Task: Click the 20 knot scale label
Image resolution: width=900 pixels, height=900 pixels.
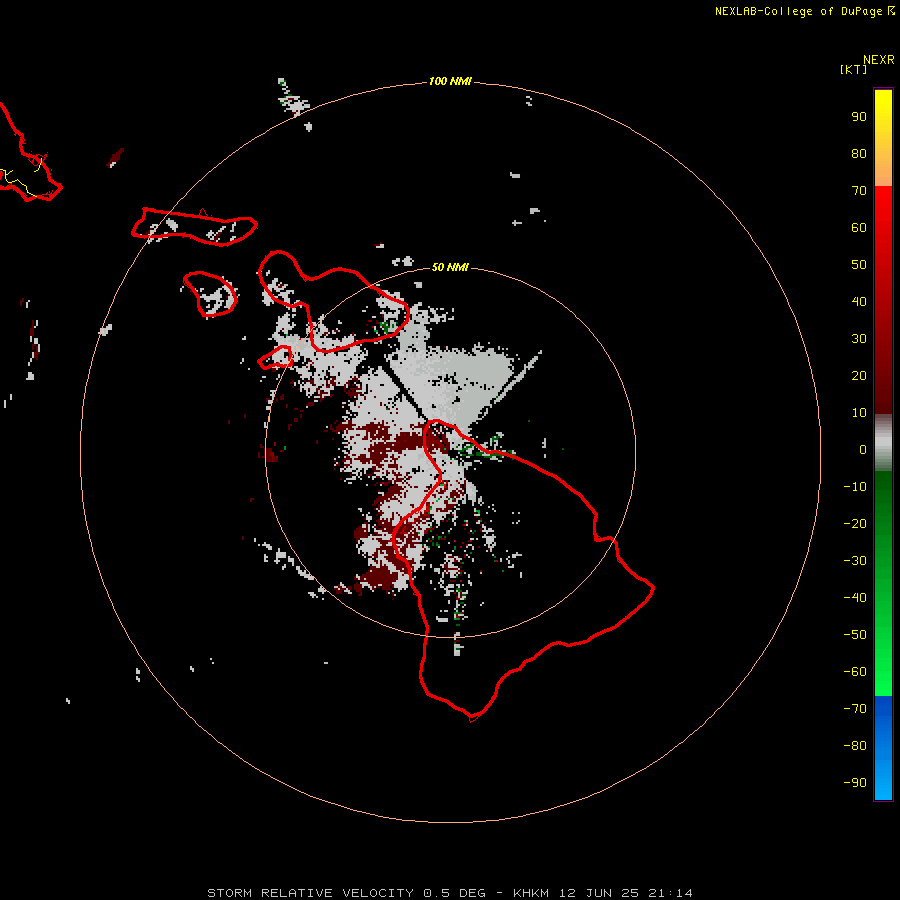Action: click(x=859, y=376)
